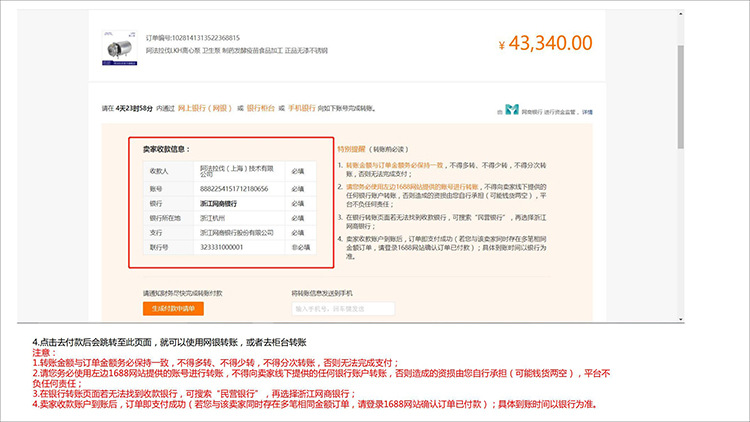Click the orange text 转账金额与订单金额务必保持一致
Viewport: 750px width, 422px height.
coord(395,165)
